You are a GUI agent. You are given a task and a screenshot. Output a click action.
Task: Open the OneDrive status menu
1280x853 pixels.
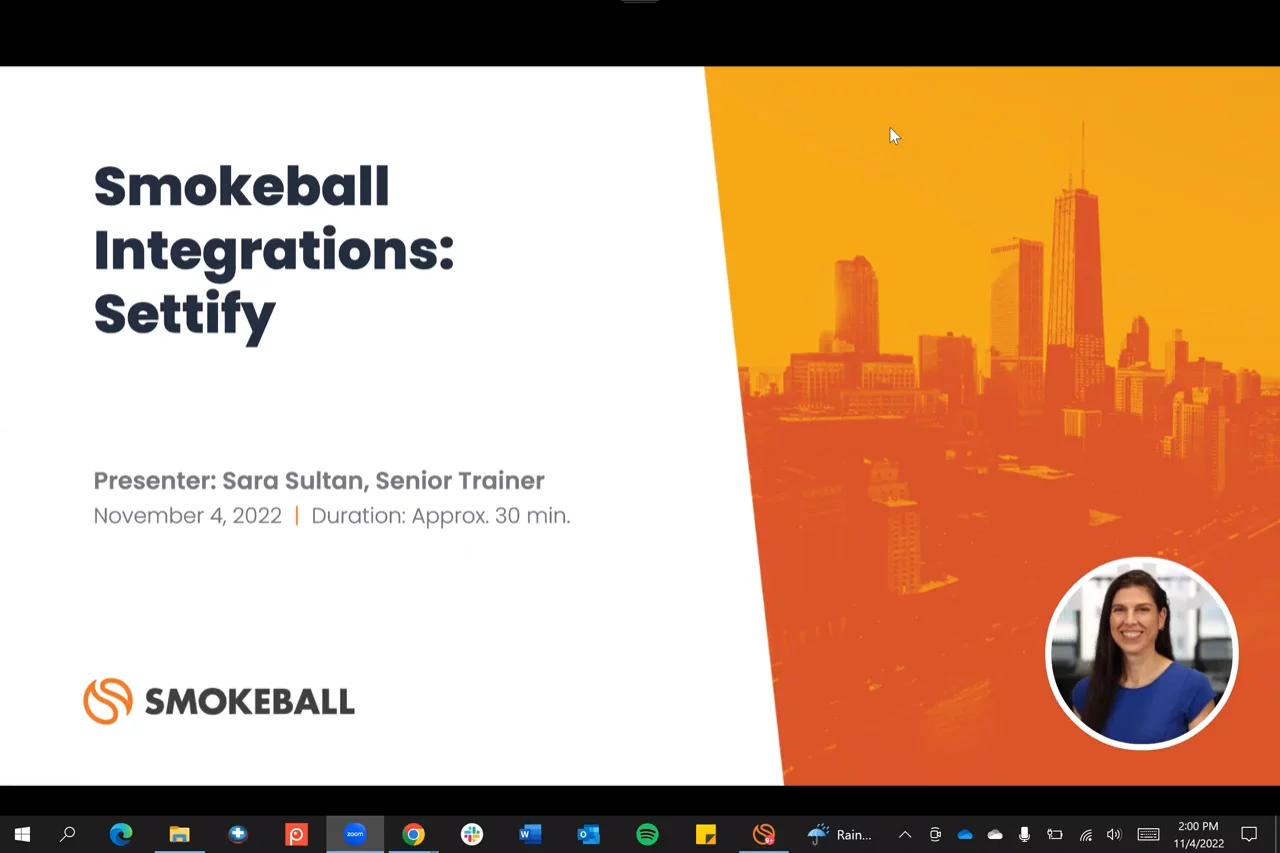tap(965, 834)
